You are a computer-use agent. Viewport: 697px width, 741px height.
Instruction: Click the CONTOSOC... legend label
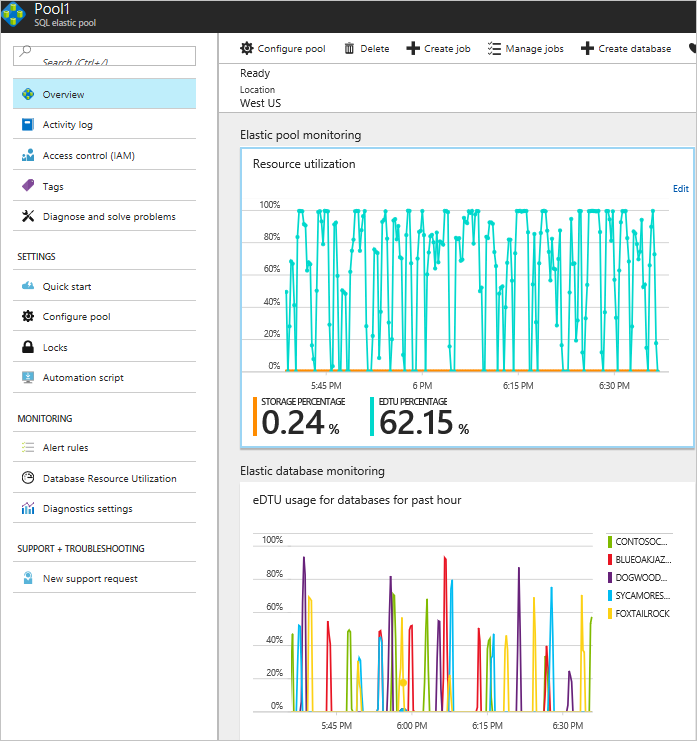pos(641,542)
